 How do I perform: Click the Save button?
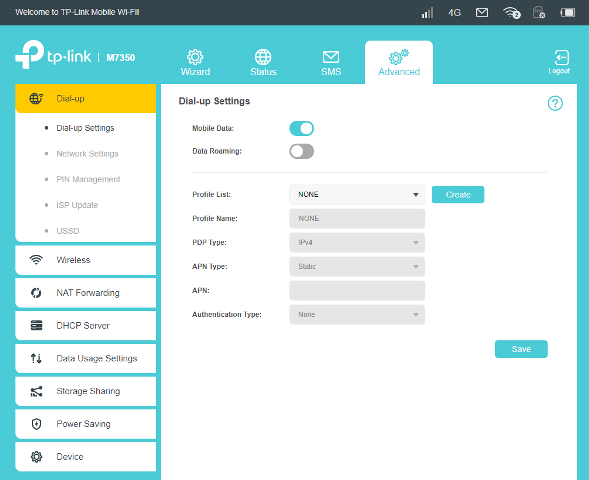521,349
